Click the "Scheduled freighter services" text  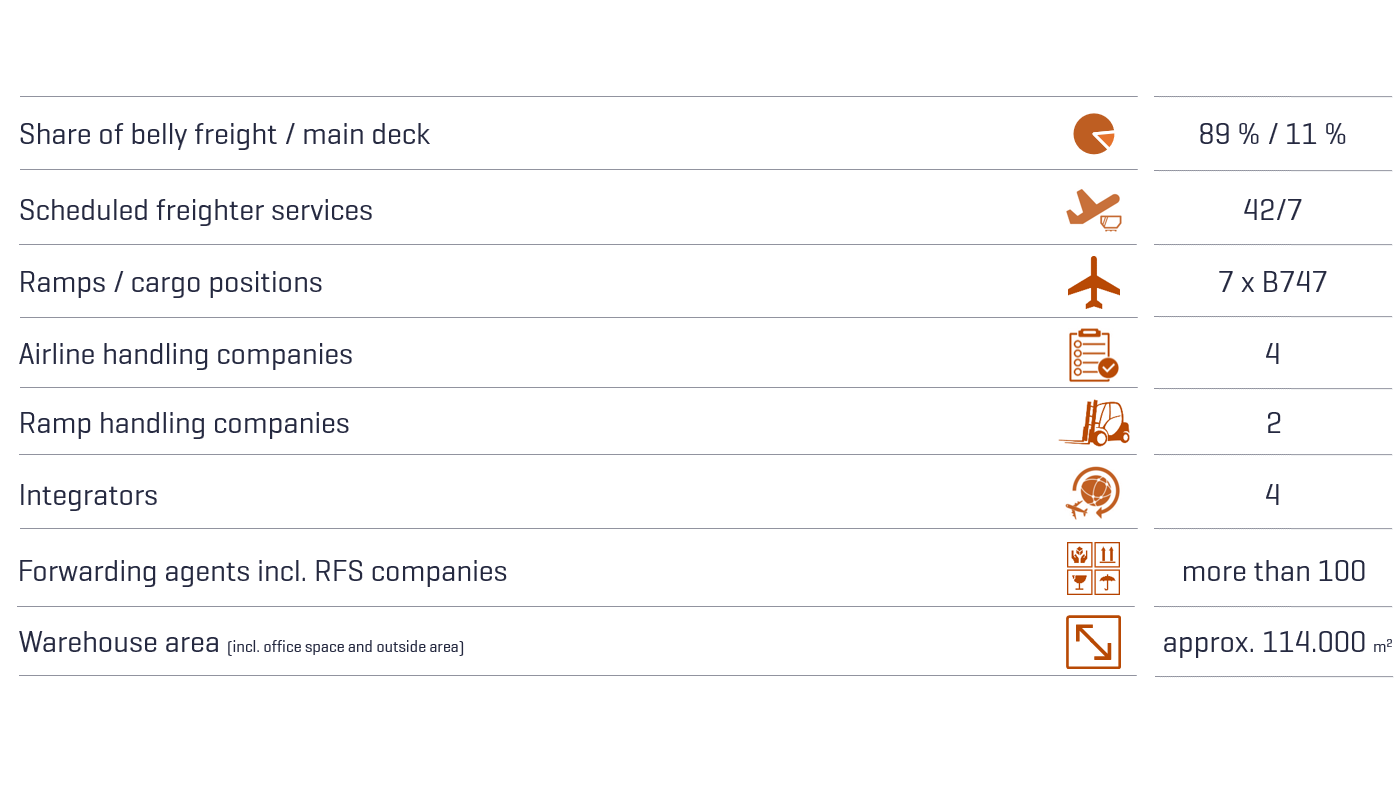pyautogui.click(x=196, y=210)
